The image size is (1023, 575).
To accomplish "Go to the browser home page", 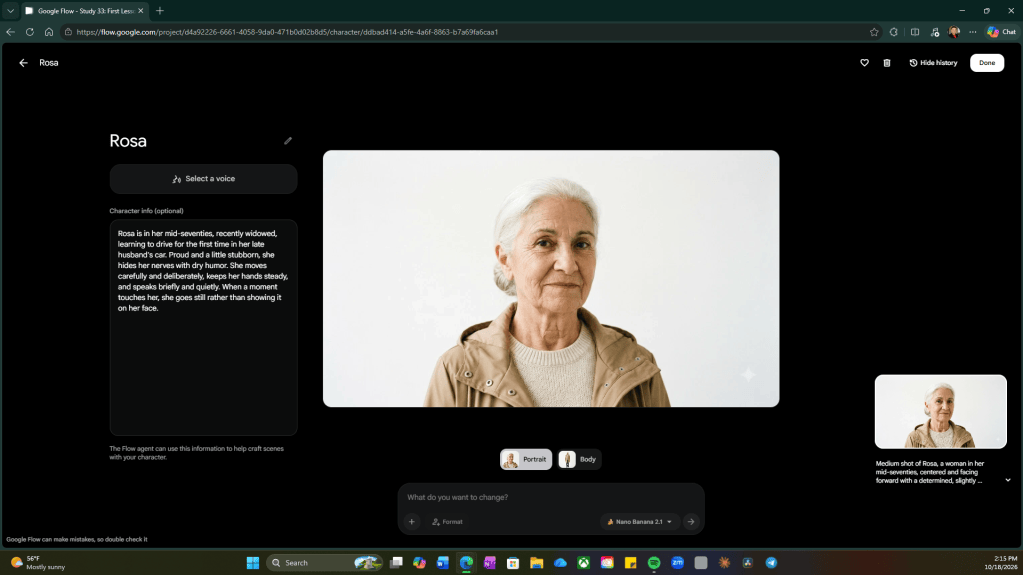I will pos(49,32).
